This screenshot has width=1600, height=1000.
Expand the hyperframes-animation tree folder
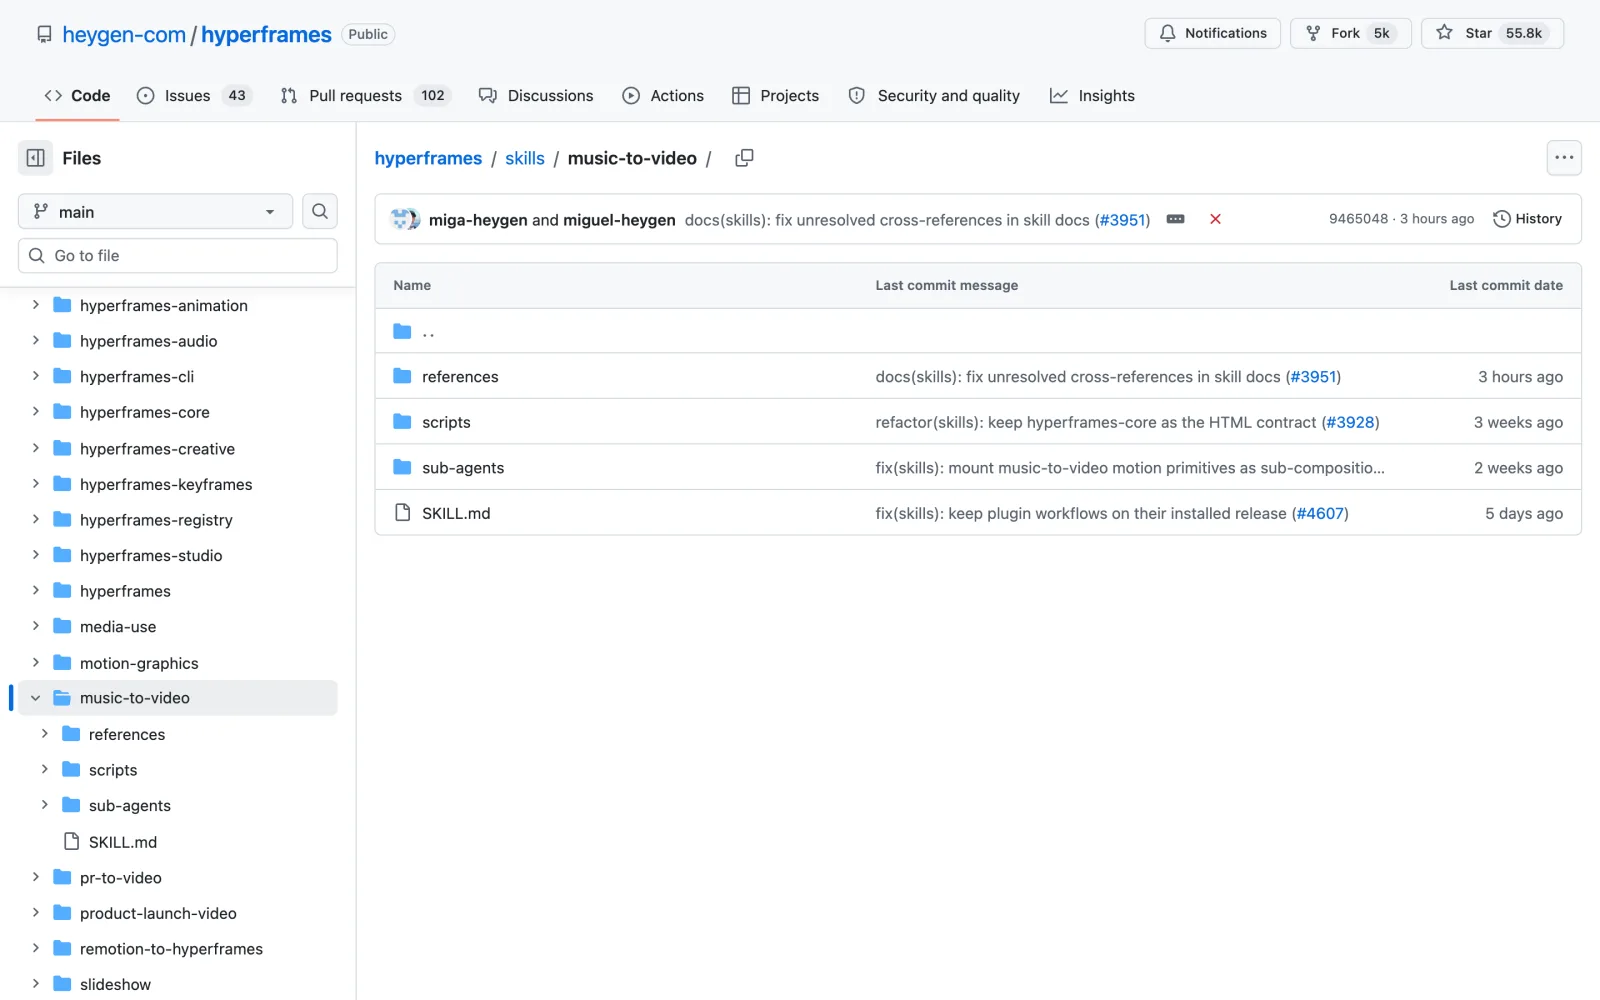[36, 305]
